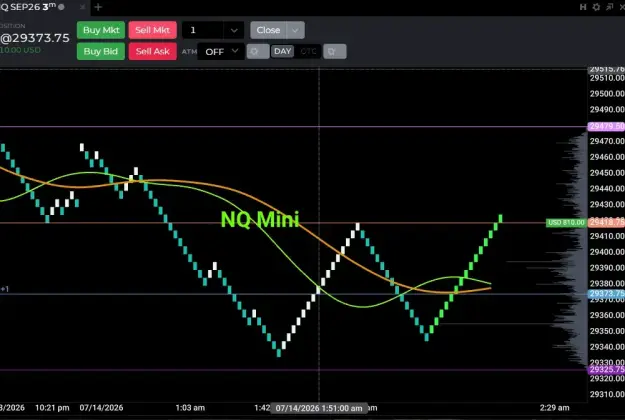This screenshot has width=625, height=420.
Task: Open the order quantity dropdown arrow
Action: point(234,30)
